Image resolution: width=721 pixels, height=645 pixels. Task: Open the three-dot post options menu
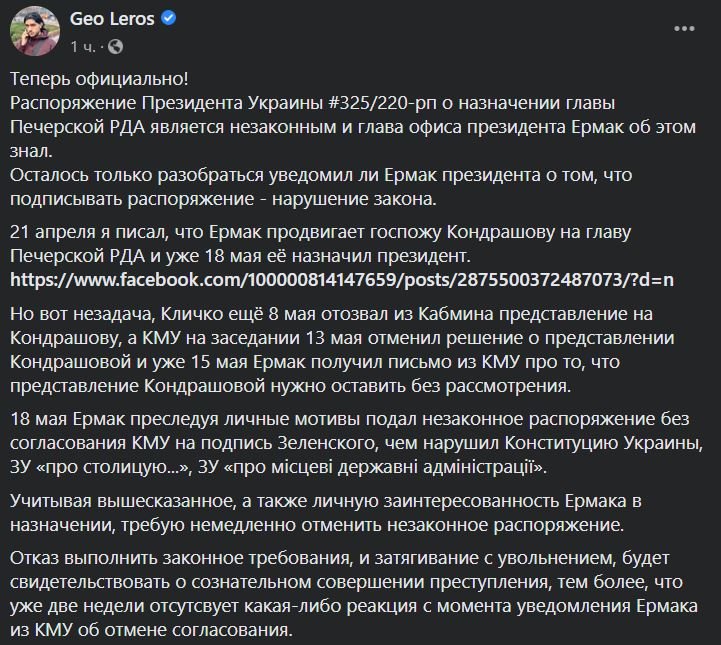pos(684,29)
